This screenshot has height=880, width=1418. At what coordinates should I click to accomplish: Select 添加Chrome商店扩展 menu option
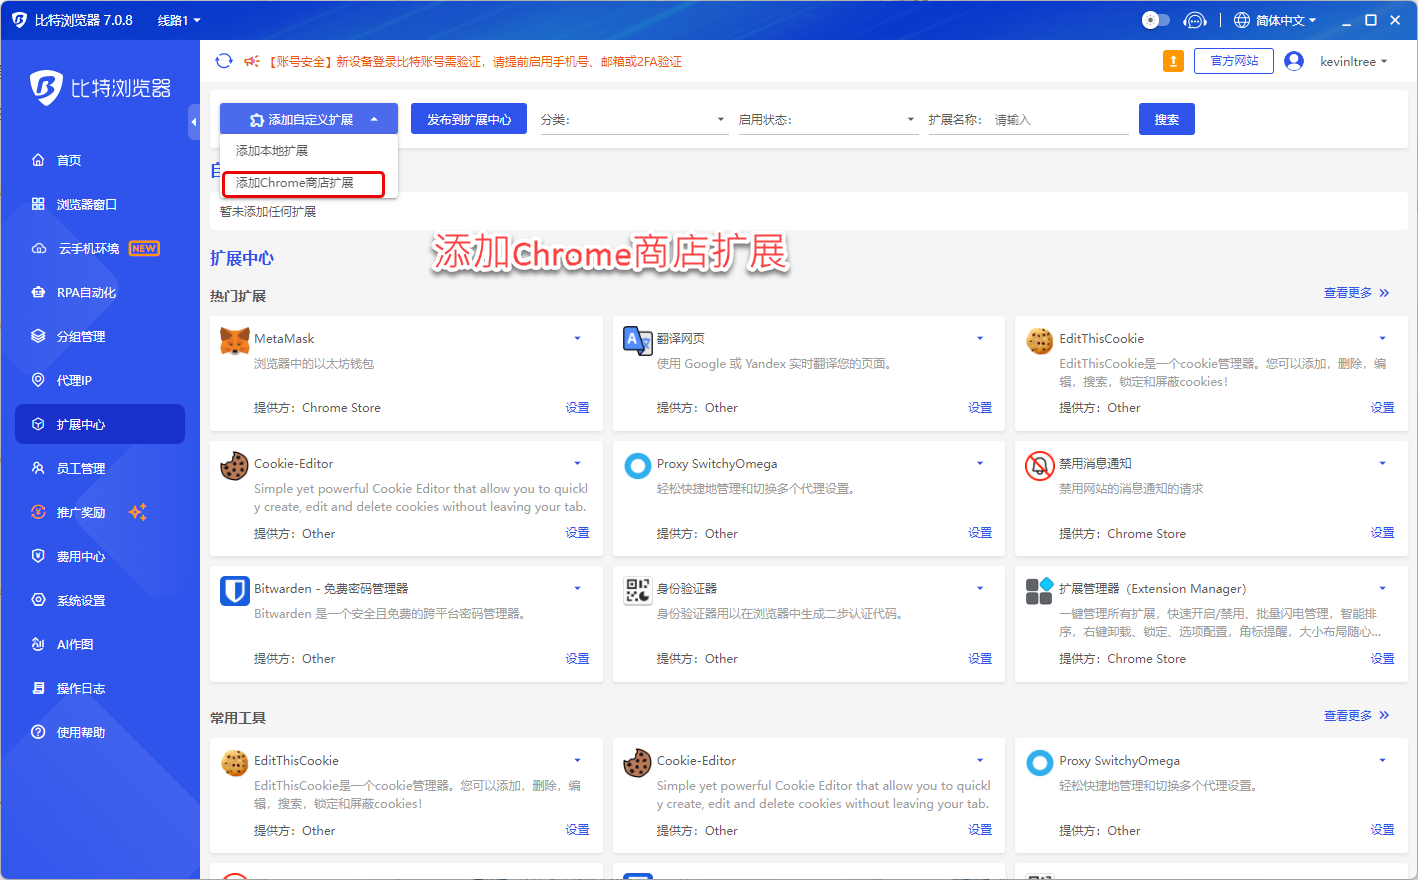(x=303, y=183)
